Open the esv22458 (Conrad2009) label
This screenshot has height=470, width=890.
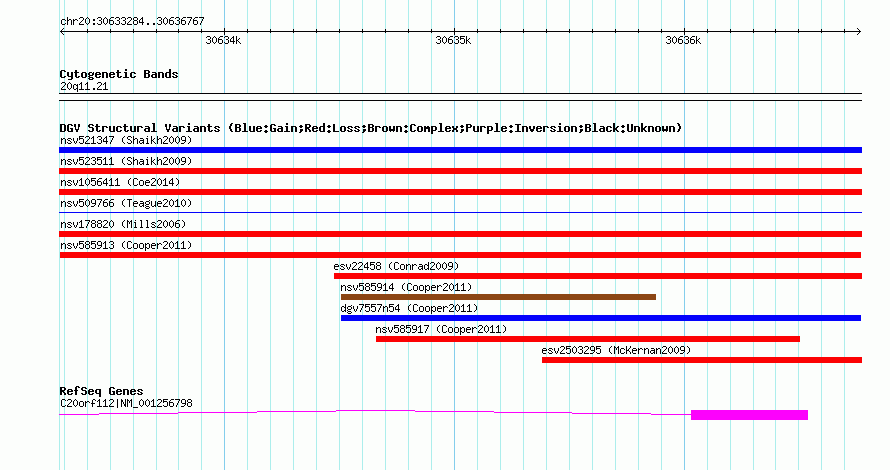click(396, 266)
